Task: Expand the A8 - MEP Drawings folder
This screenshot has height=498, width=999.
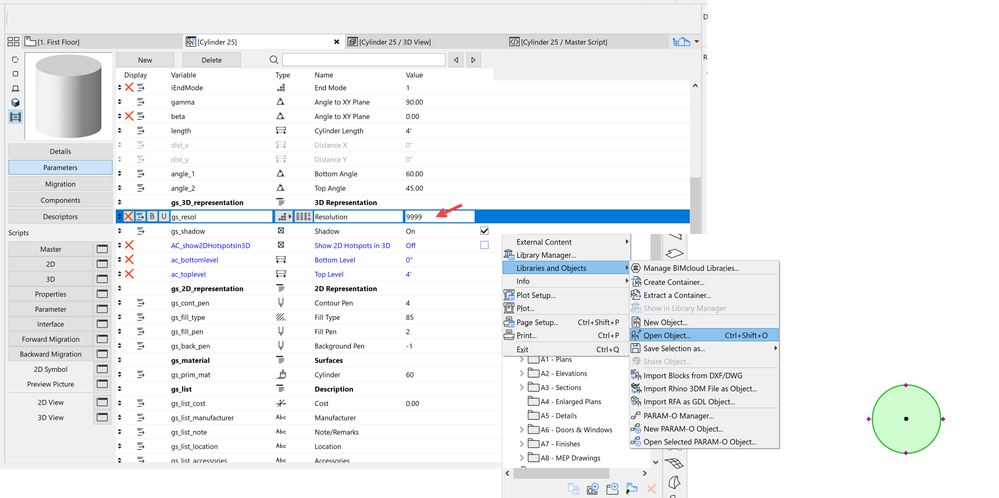Action: click(522, 458)
